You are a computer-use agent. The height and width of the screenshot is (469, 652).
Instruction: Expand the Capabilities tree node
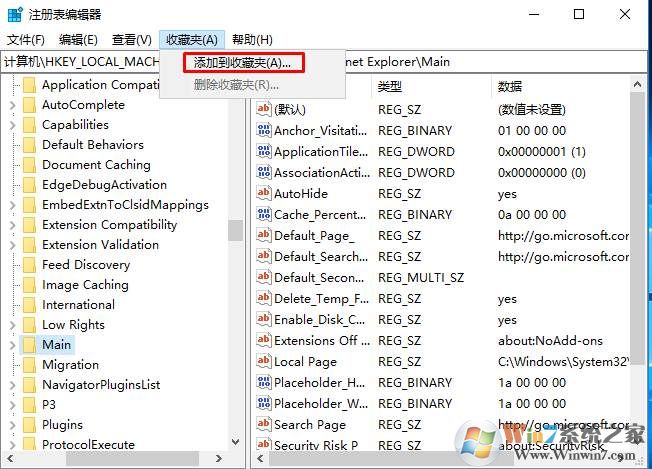12,125
